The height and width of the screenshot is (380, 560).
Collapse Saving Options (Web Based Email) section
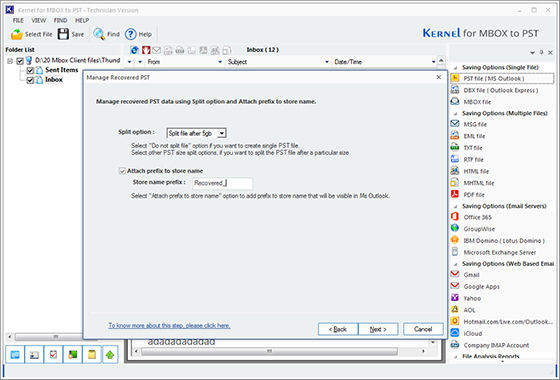455,264
